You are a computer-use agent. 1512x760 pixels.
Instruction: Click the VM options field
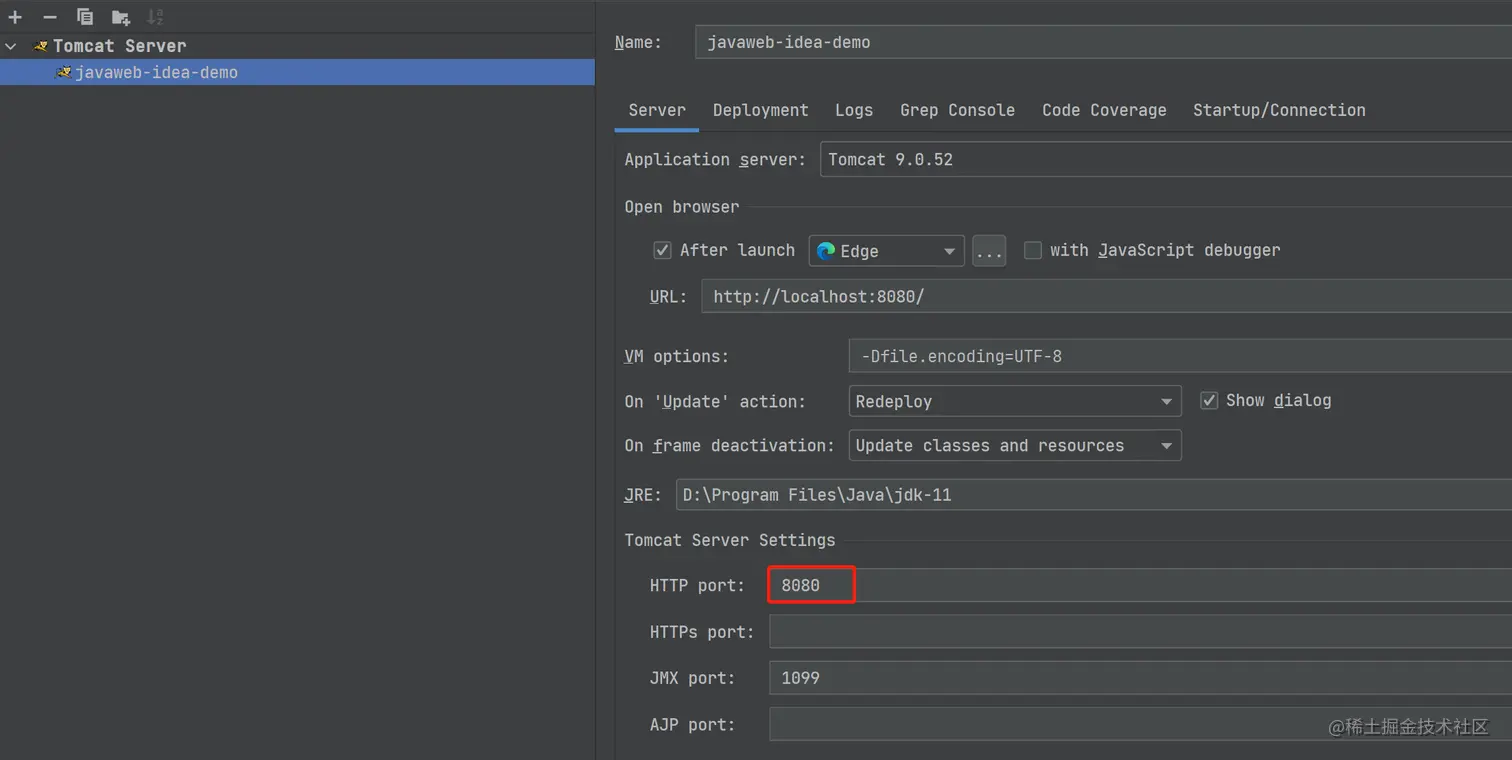(1180, 356)
